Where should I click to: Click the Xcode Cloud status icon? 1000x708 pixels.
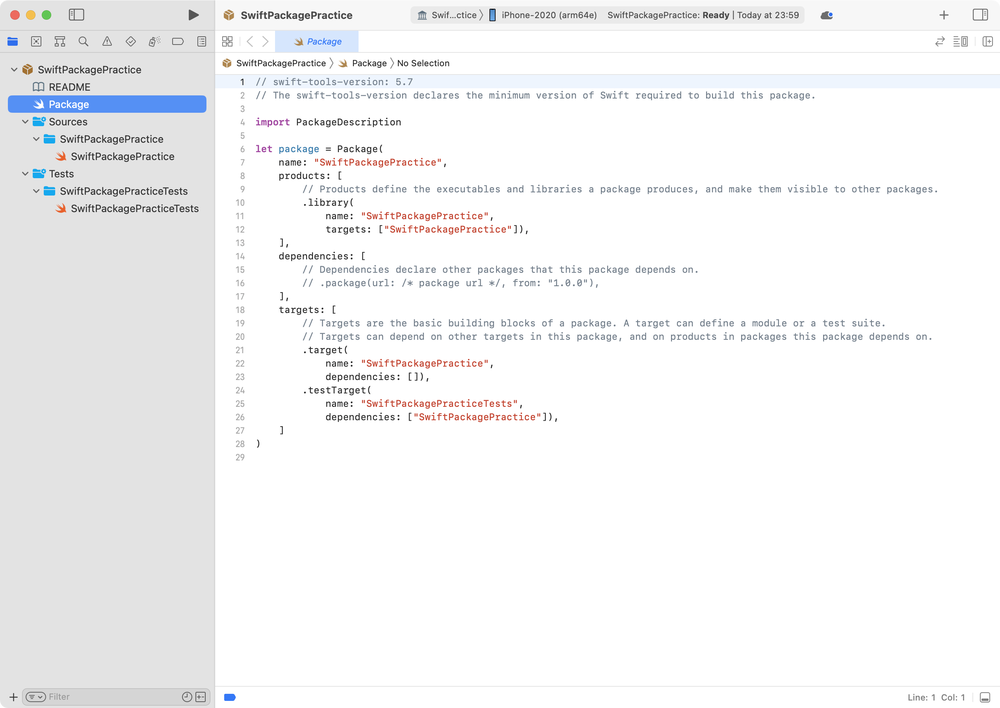pyautogui.click(x=826, y=15)
